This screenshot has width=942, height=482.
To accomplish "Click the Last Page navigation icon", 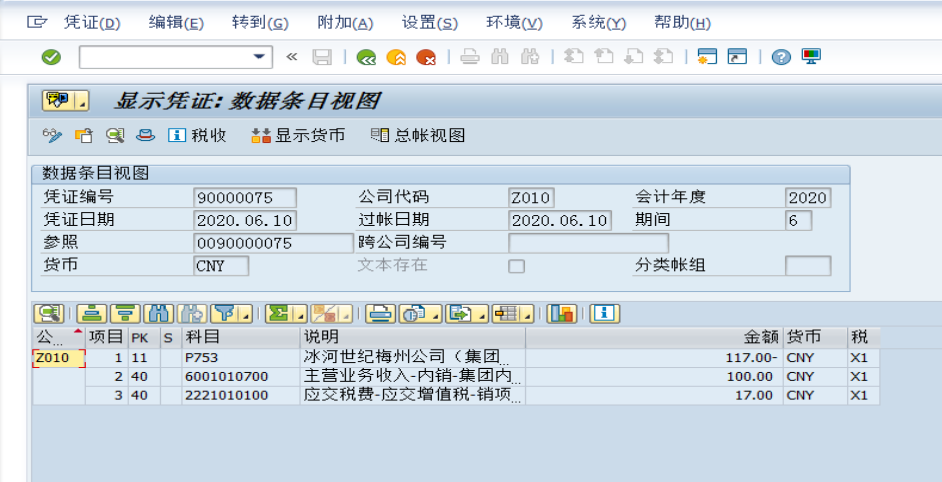I will [663, 57].
